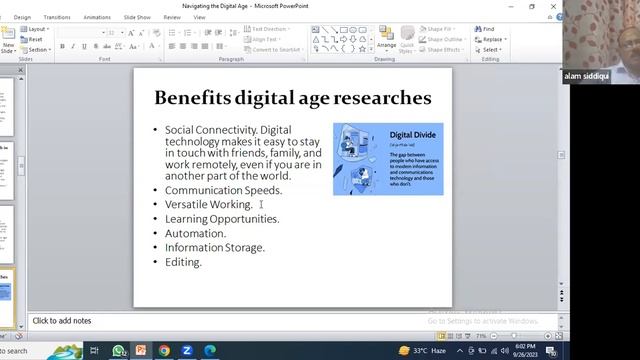Click in the notes pane text
This screenshot has width=640, height=360.
62,321
